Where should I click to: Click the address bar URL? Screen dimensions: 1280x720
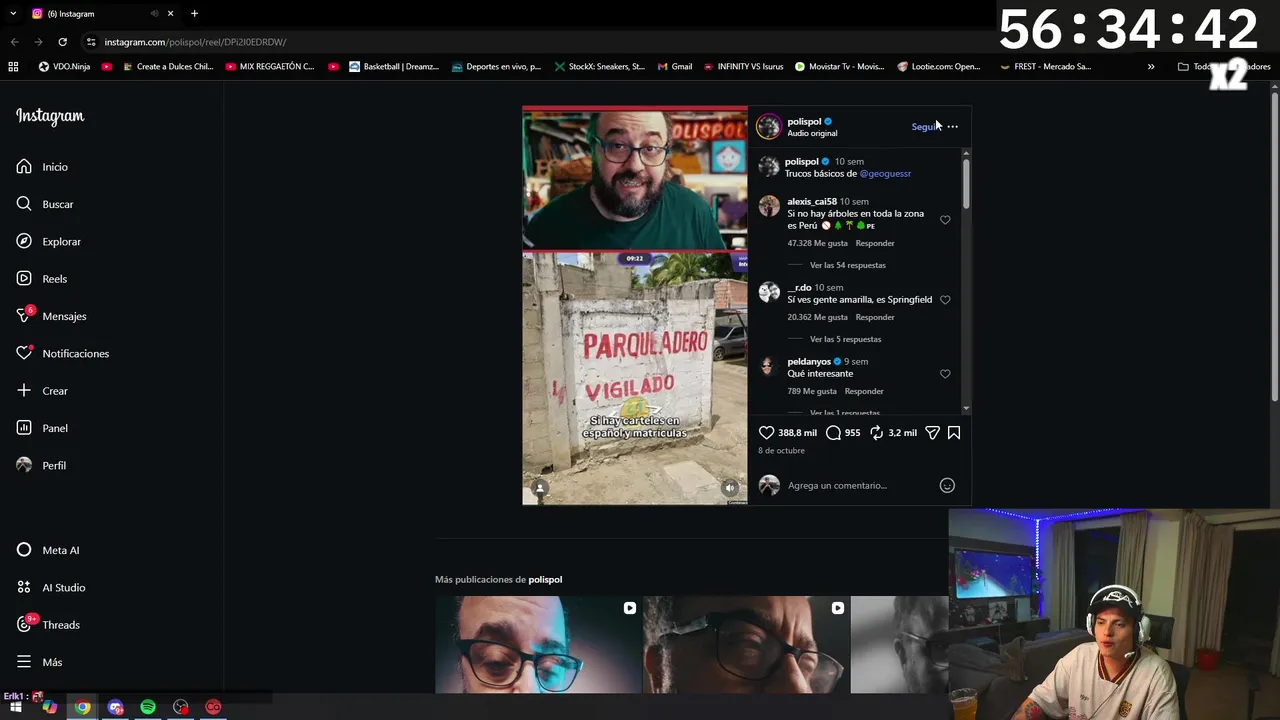(195, 42)
